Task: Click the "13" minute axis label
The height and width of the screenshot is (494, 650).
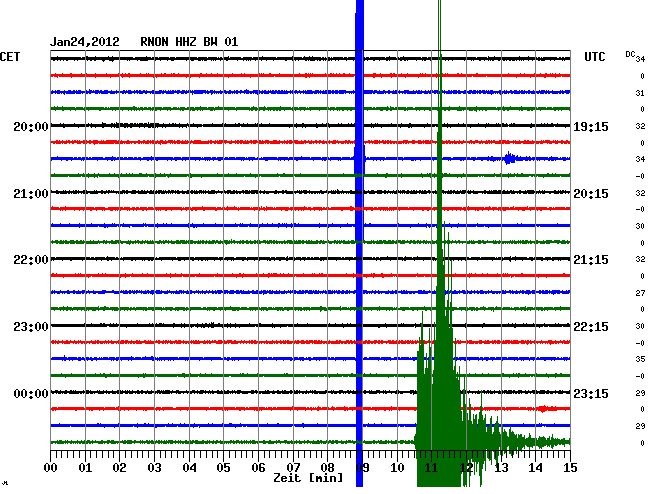Action: pos(501,468)
